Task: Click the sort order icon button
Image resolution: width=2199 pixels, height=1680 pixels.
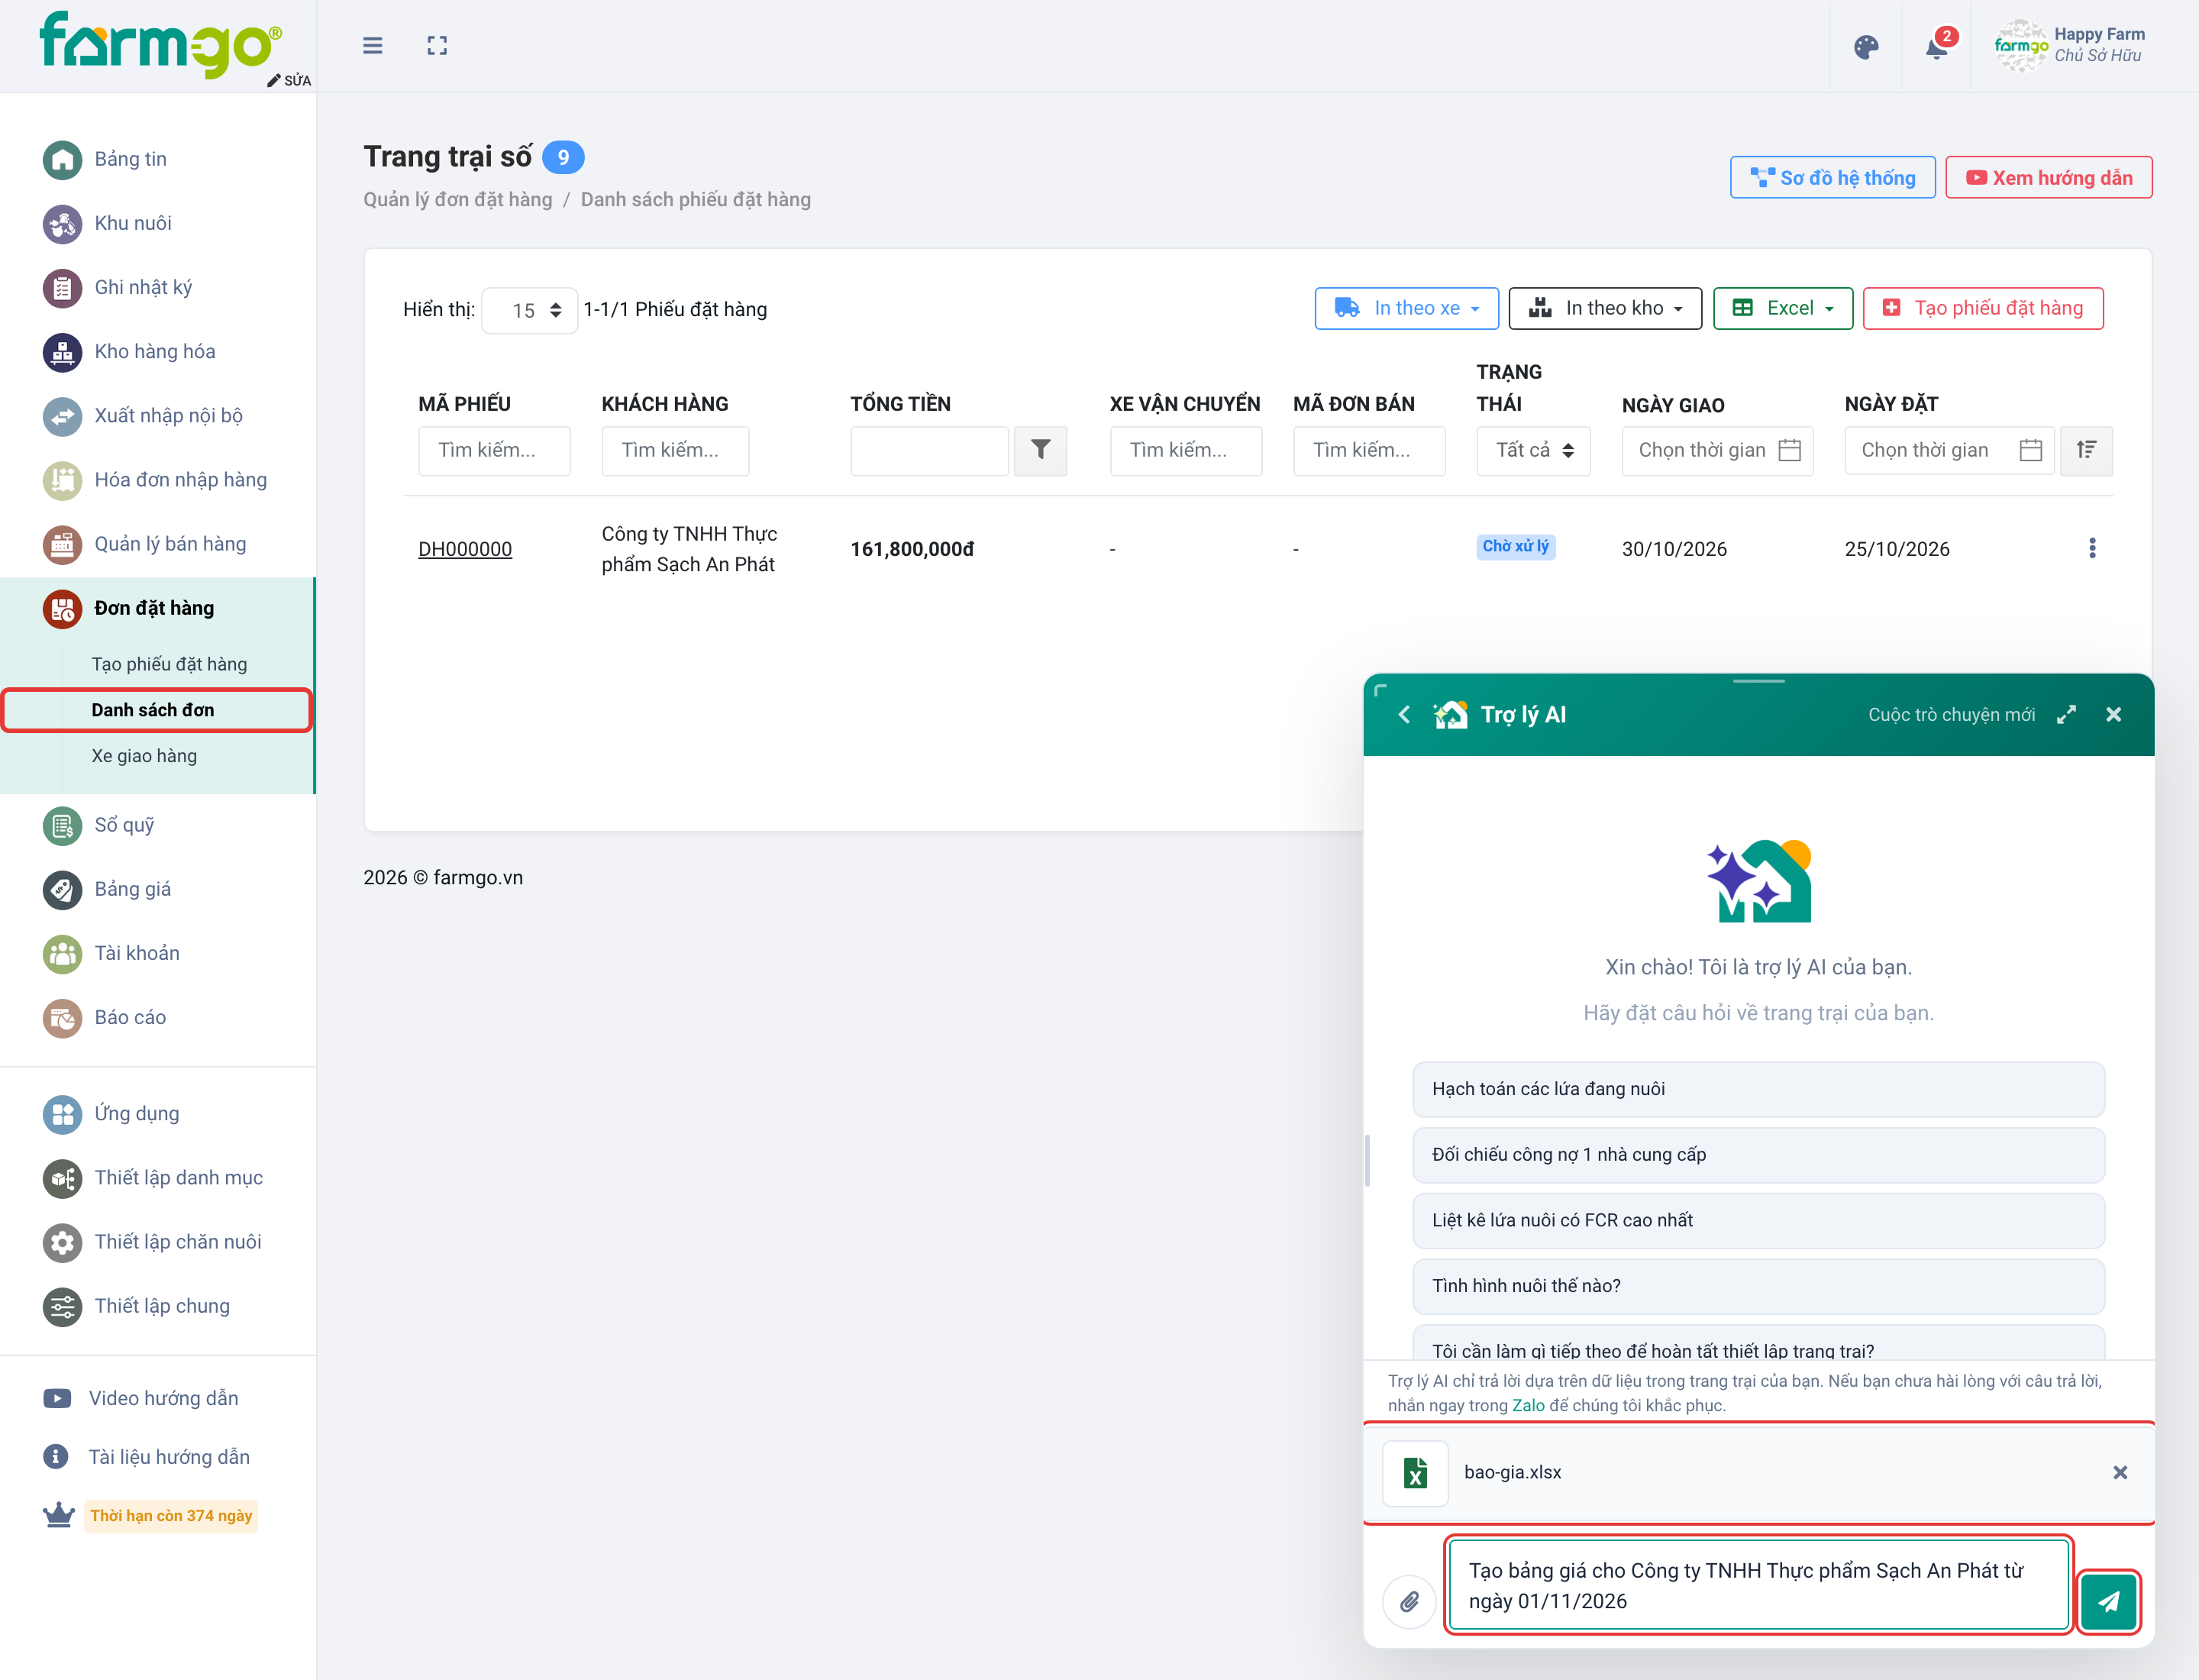Action: tap(2086, 450)
